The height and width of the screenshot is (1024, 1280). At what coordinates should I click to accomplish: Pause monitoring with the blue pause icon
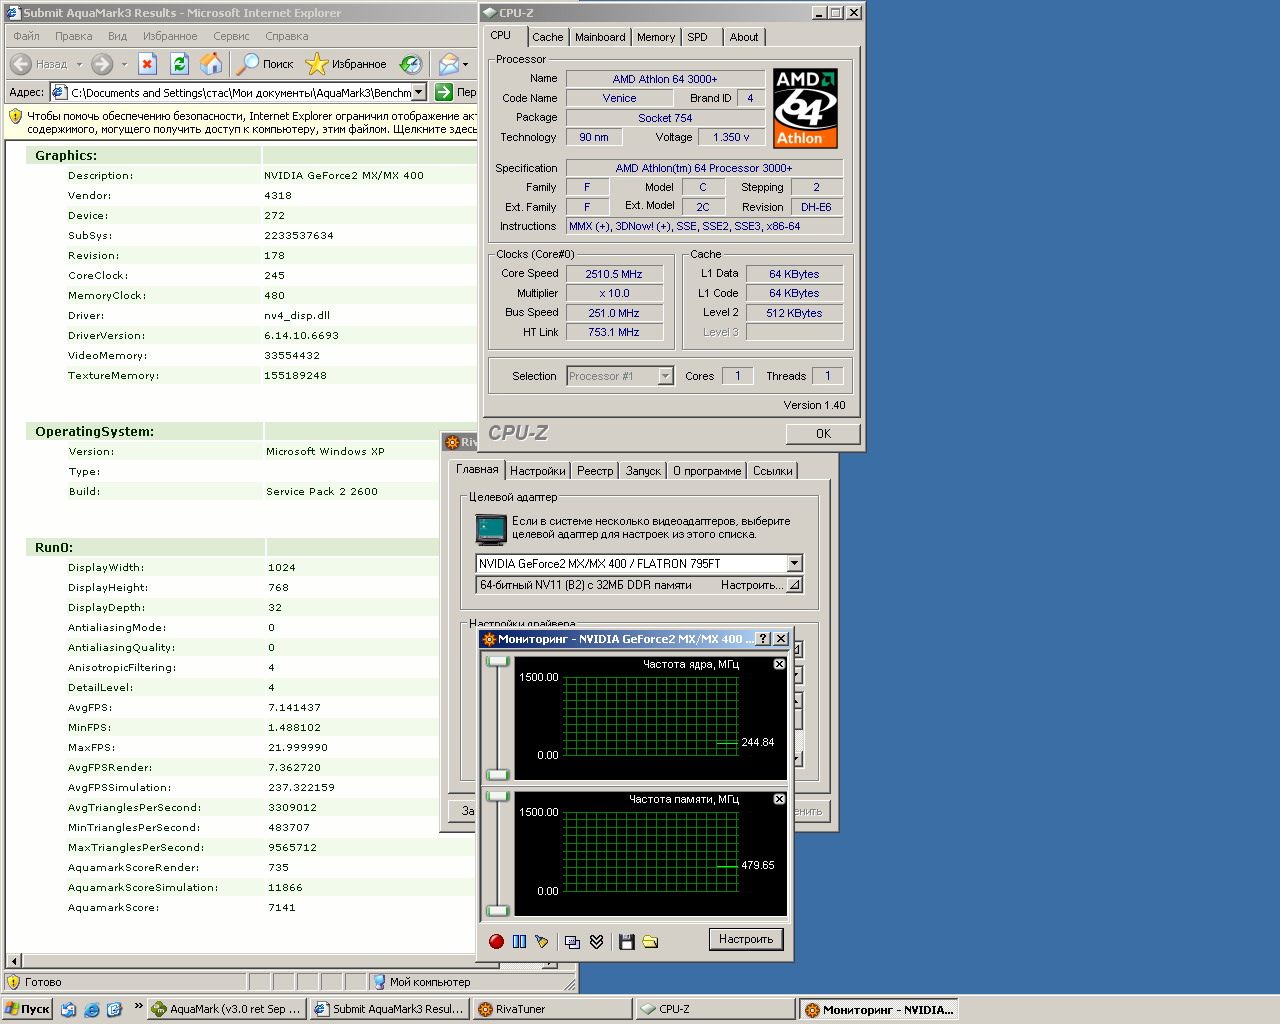519,941
